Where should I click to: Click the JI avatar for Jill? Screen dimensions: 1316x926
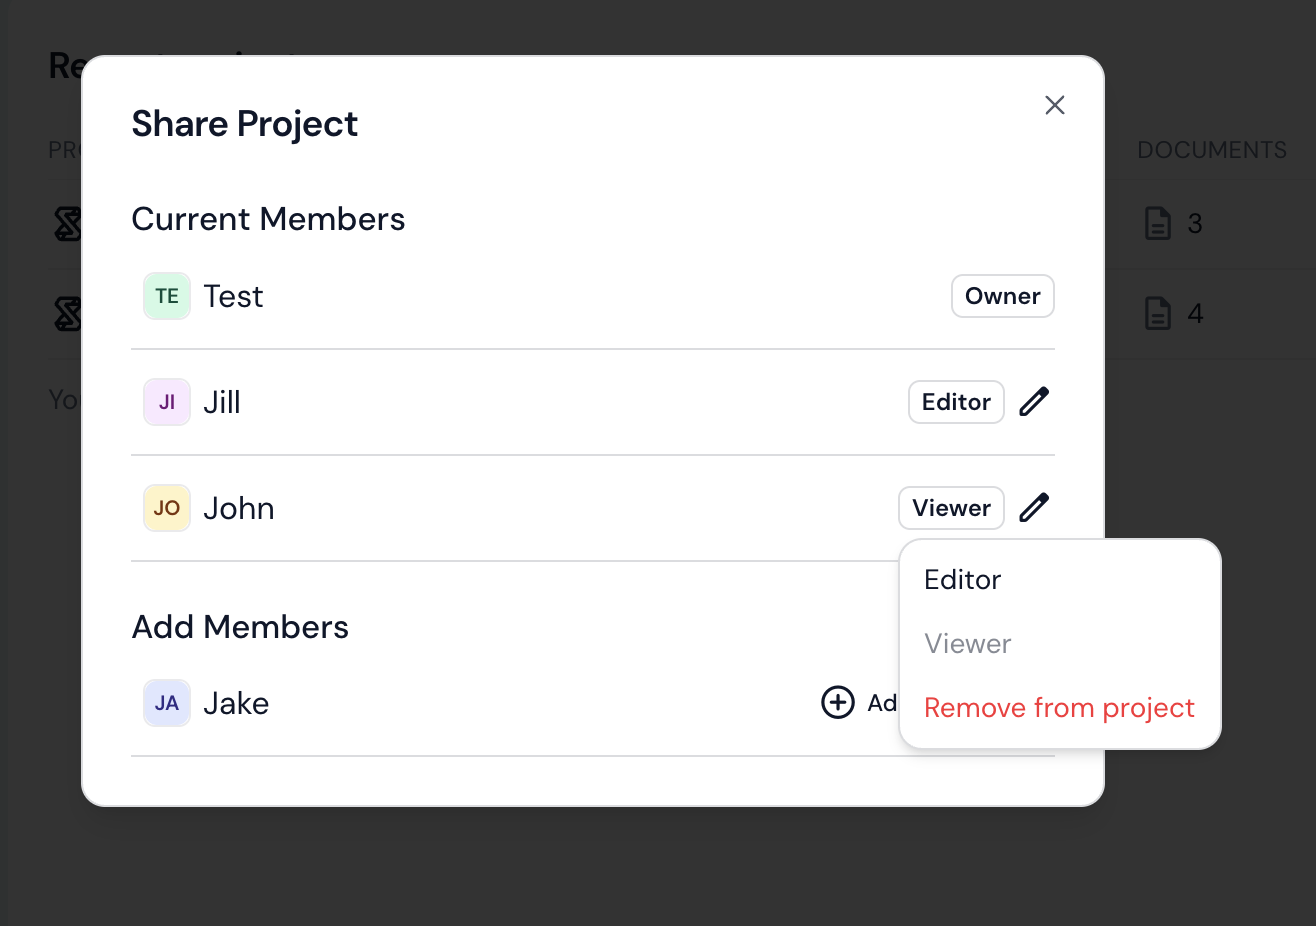click(167, 402)
